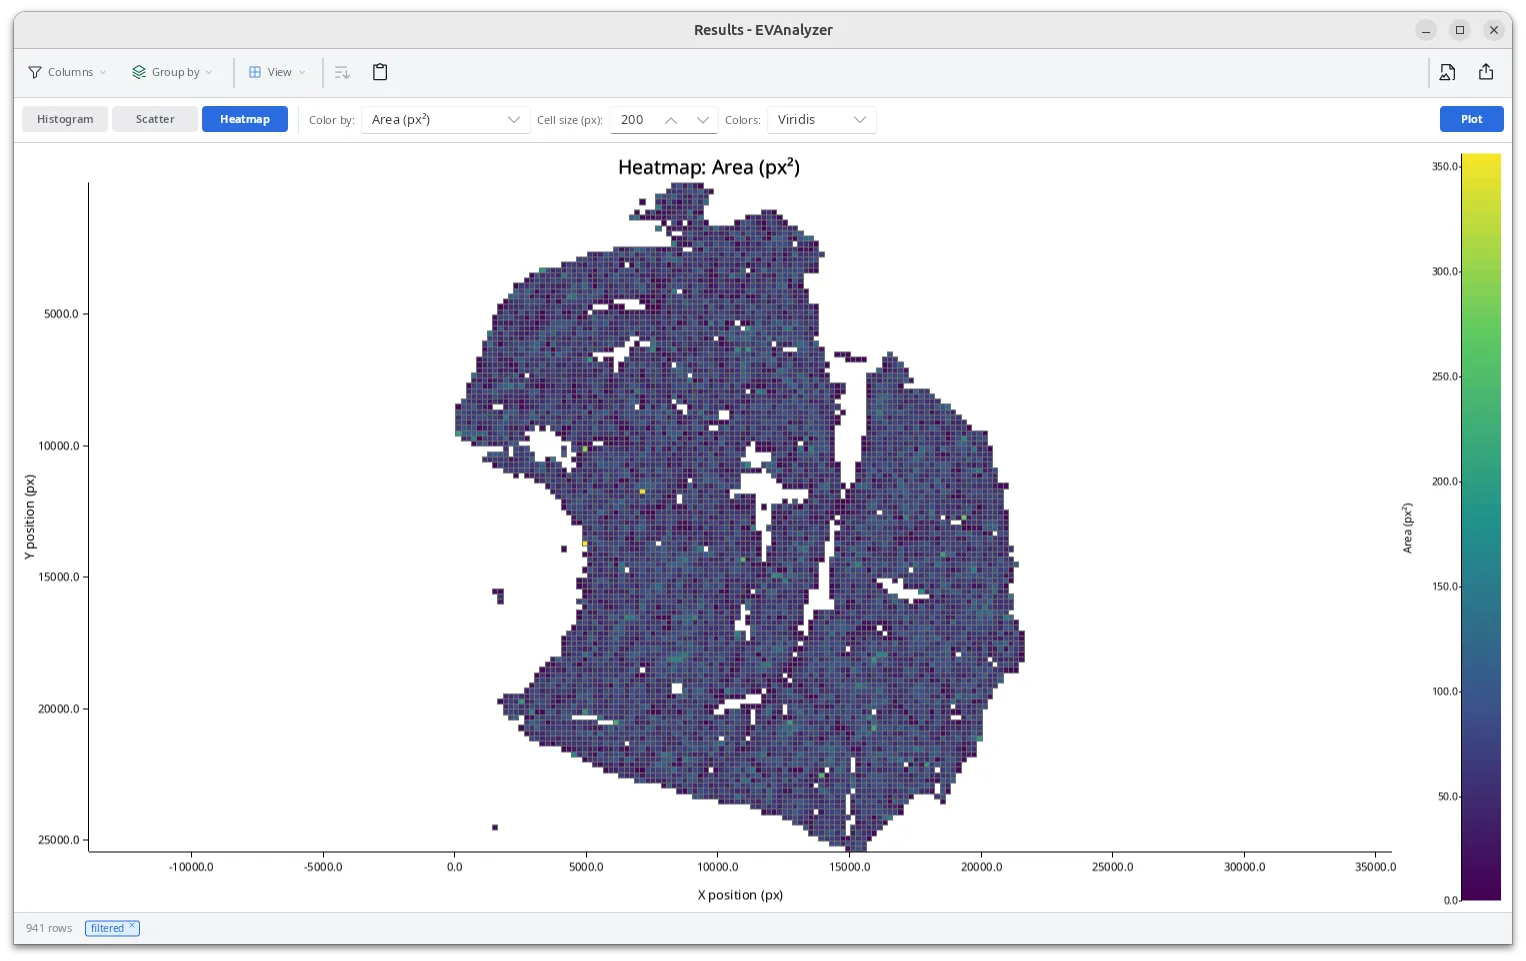Minimize the Results window
1526x961 pixels.
tap(1426, 30)
